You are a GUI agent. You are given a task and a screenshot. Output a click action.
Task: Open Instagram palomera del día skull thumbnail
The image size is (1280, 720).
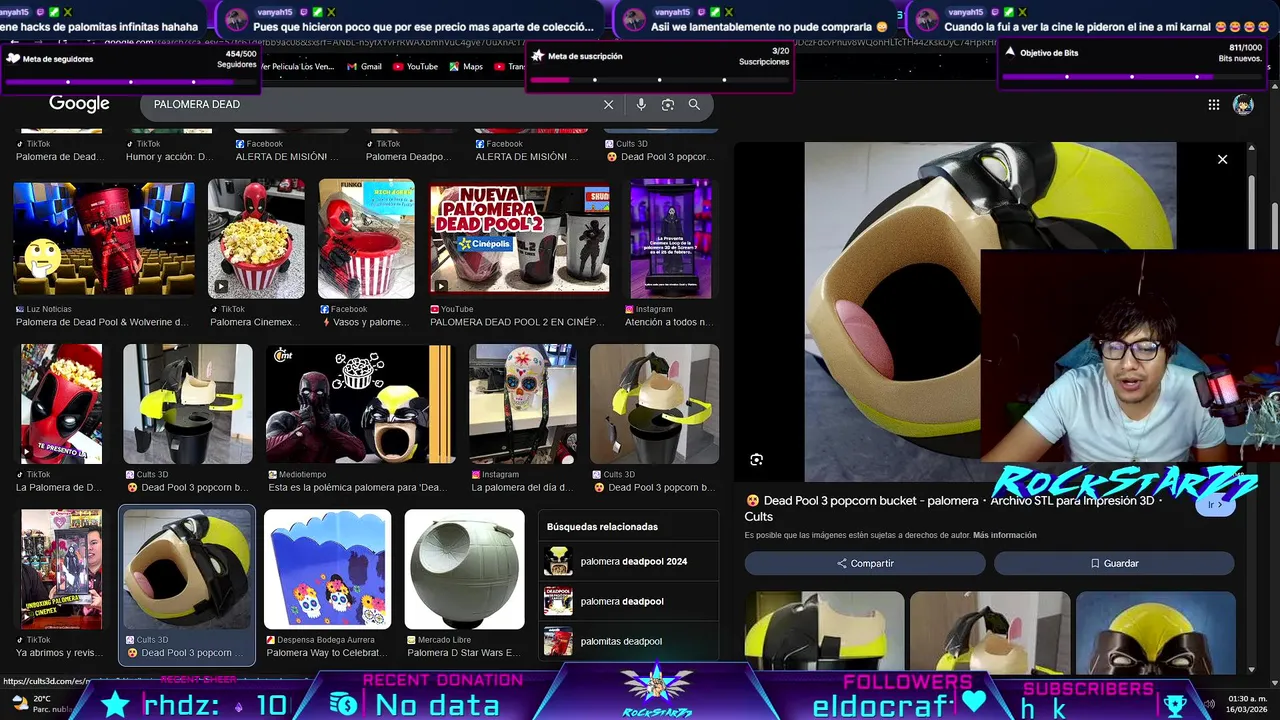523,404
